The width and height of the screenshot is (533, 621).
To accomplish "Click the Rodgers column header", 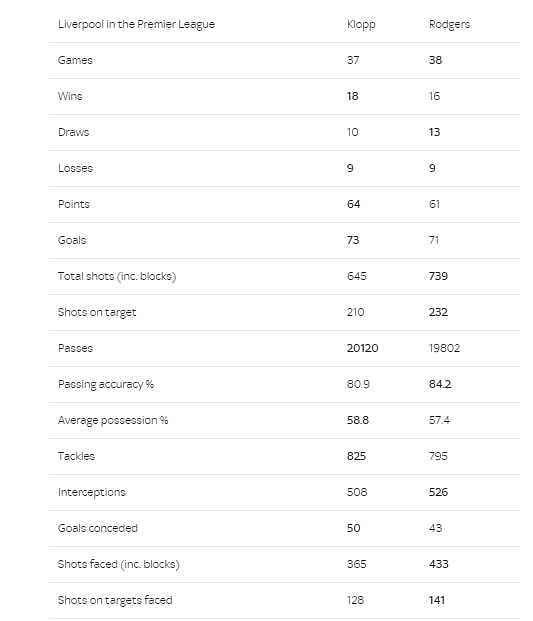I will click(x=449, y=25).
